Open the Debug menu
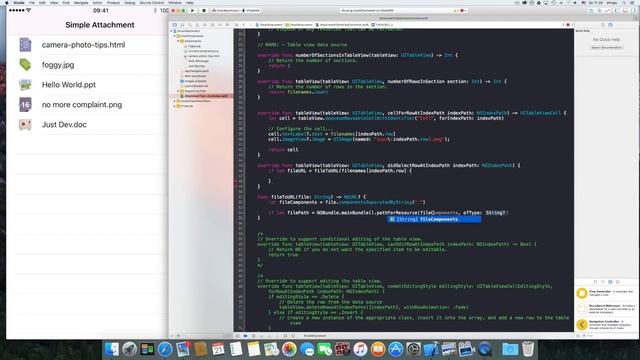 (129, 2)
